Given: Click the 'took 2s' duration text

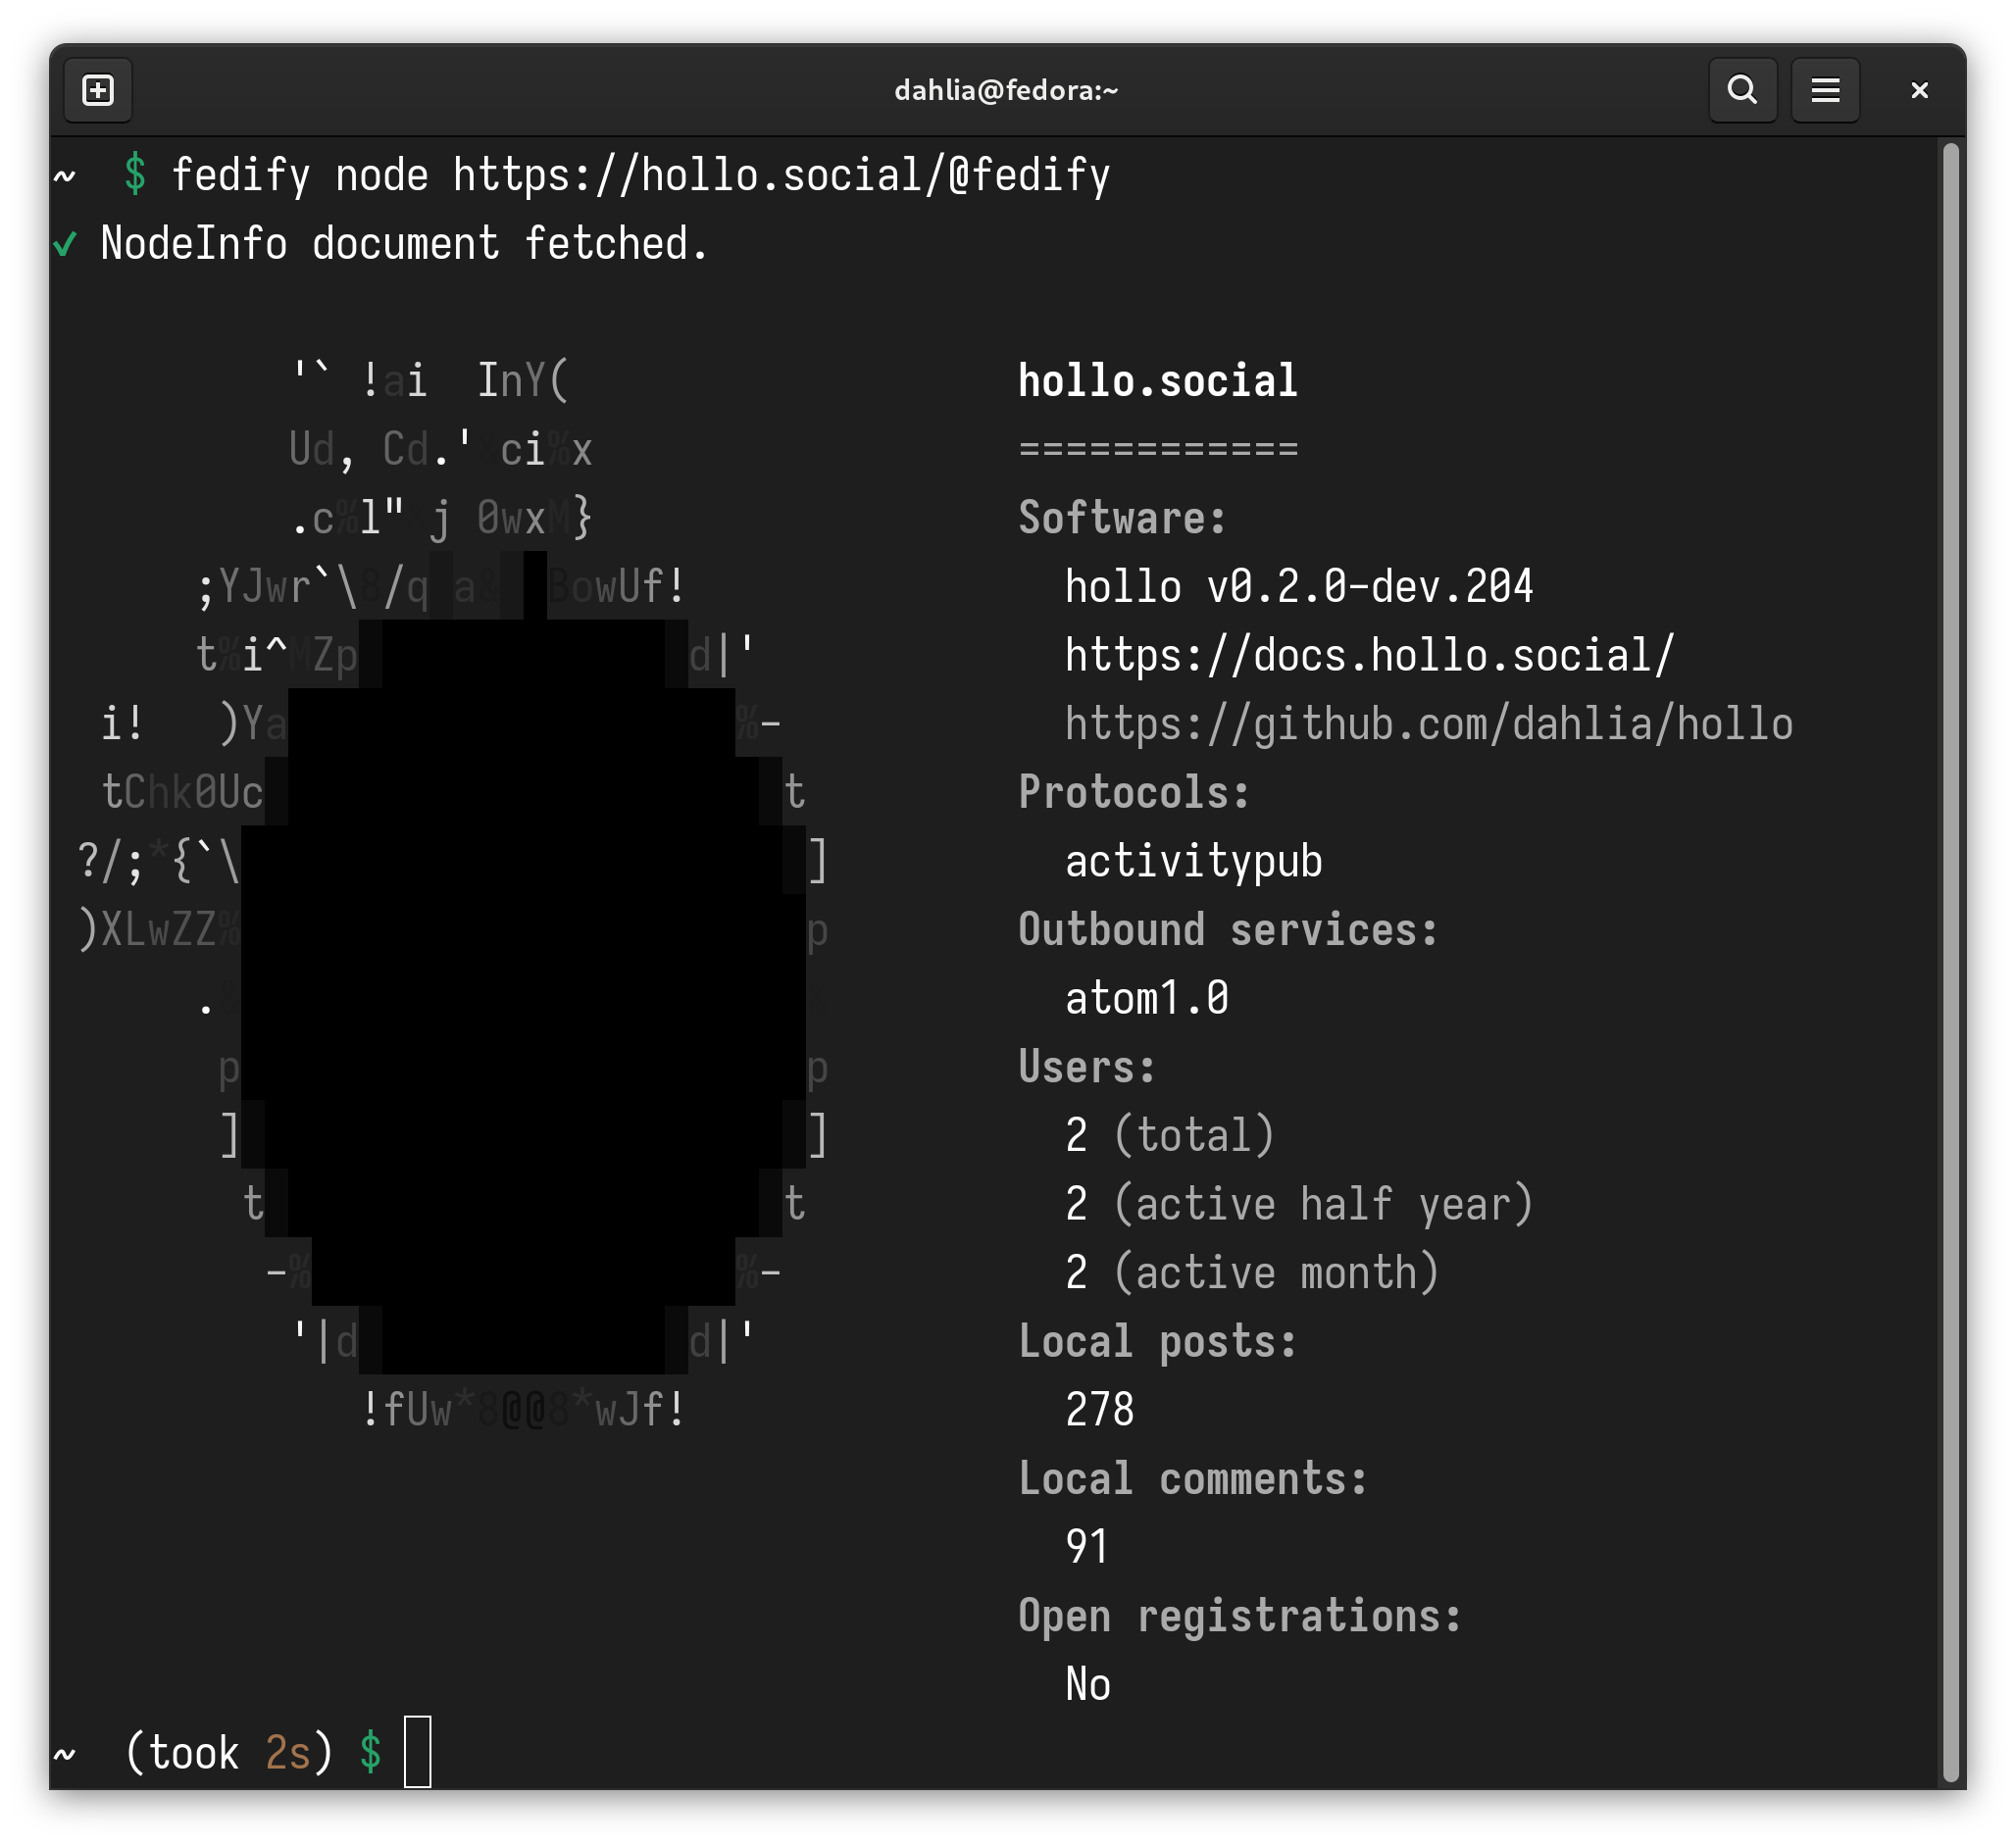Looking at the screenshot, I should point(229,1753).
